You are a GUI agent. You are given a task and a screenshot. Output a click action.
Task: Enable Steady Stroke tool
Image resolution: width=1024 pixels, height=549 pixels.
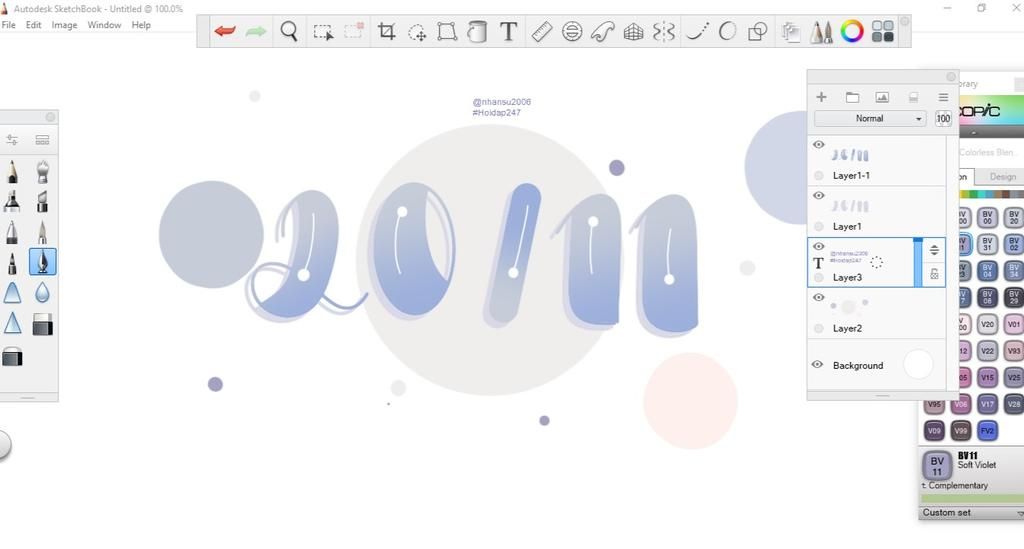[x=697, y=31]
